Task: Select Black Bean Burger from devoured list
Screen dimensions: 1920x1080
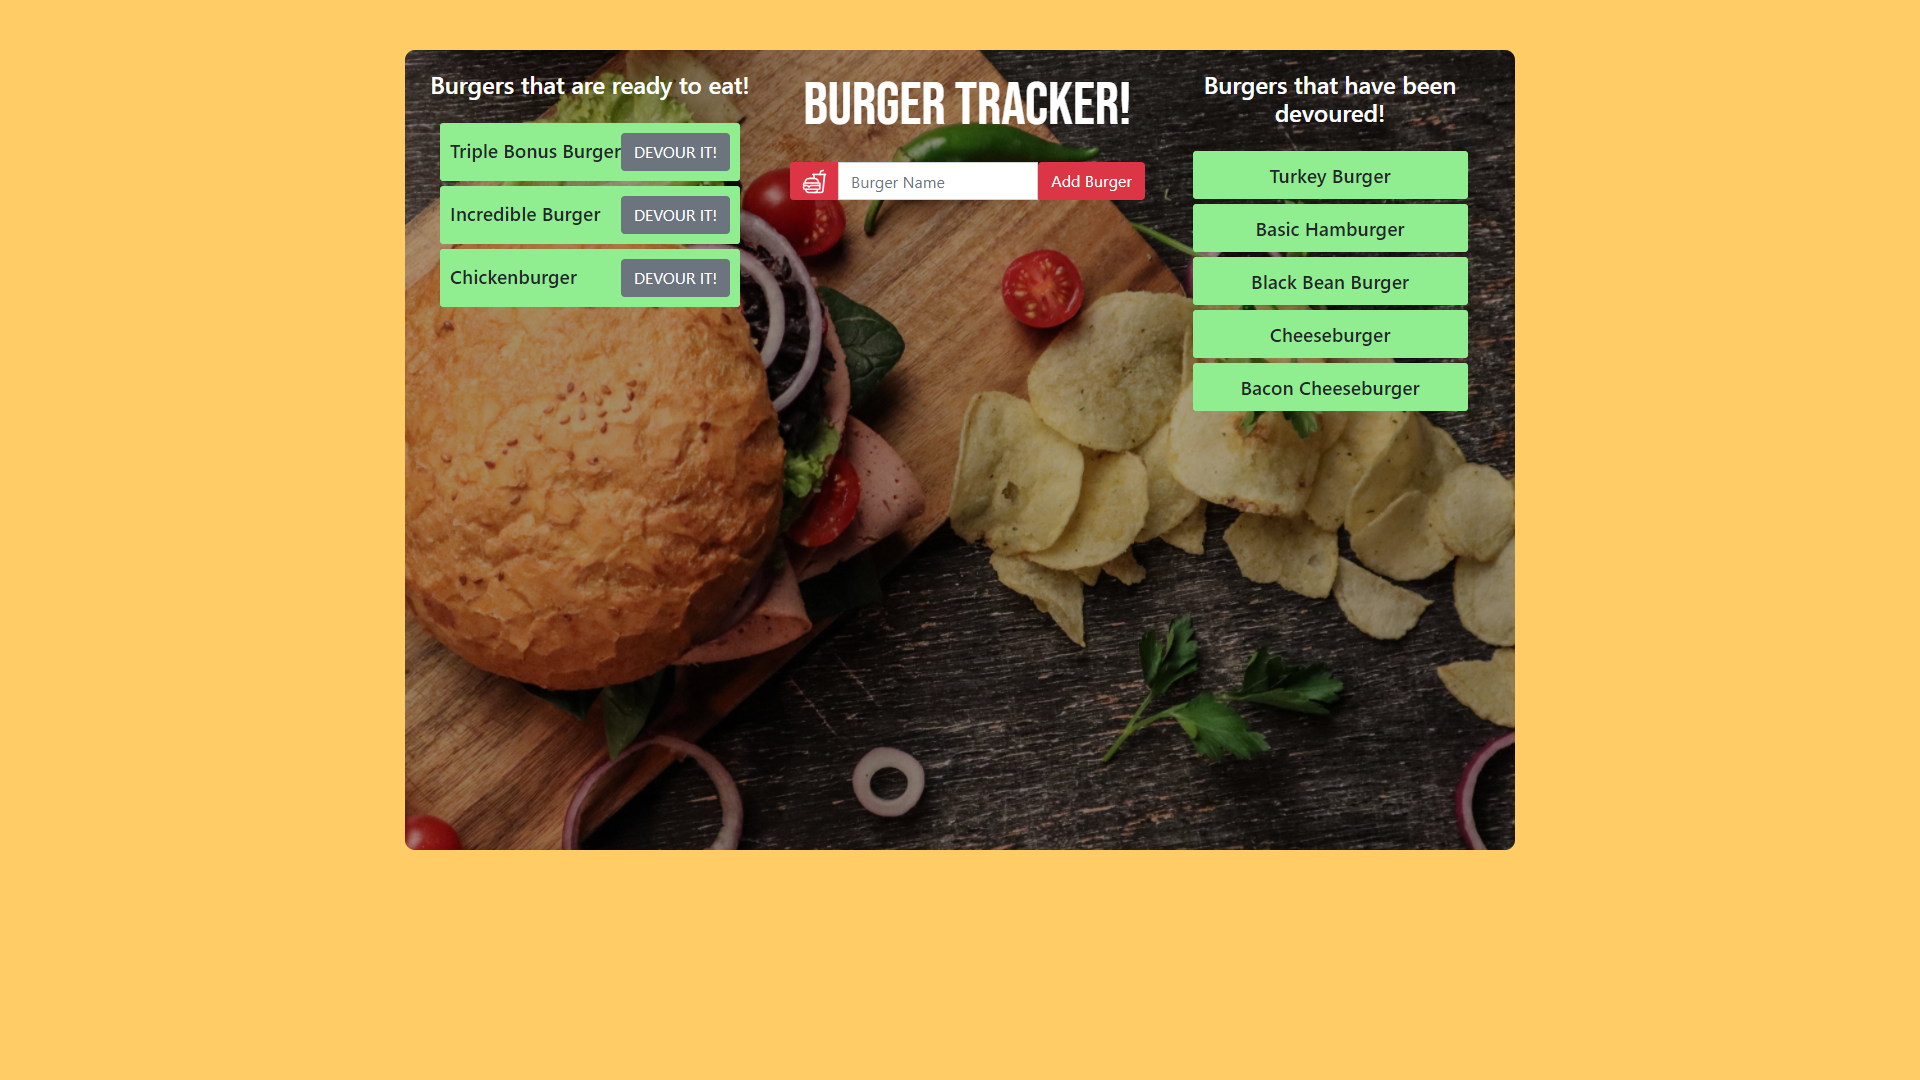Action: coord(1329,281)
